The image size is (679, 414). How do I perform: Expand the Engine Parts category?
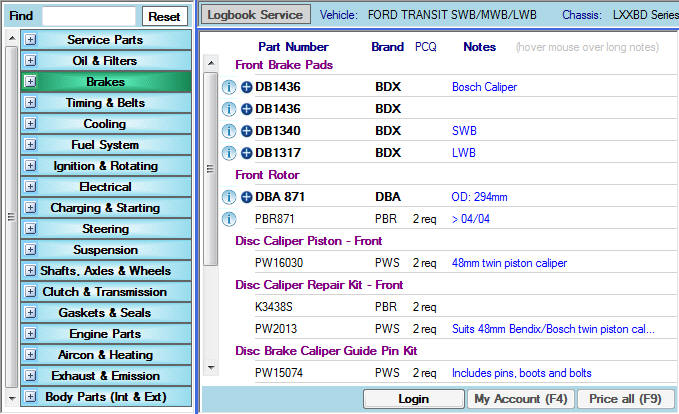30,334
